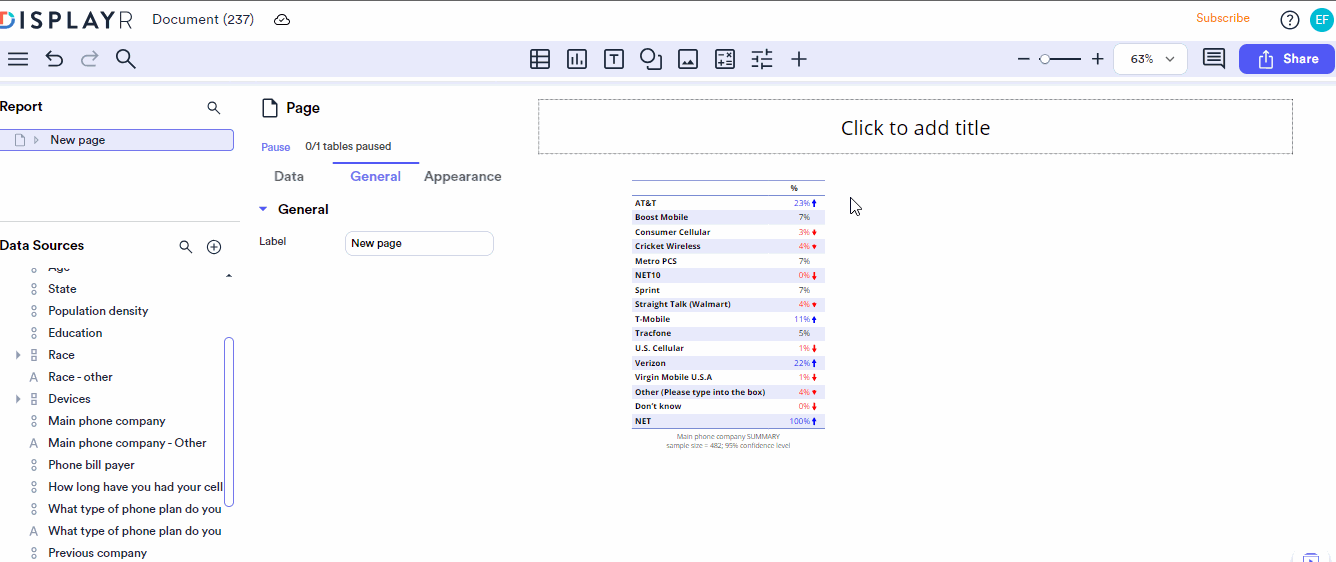Click the 'Click to add title' box

click(915, 127)
